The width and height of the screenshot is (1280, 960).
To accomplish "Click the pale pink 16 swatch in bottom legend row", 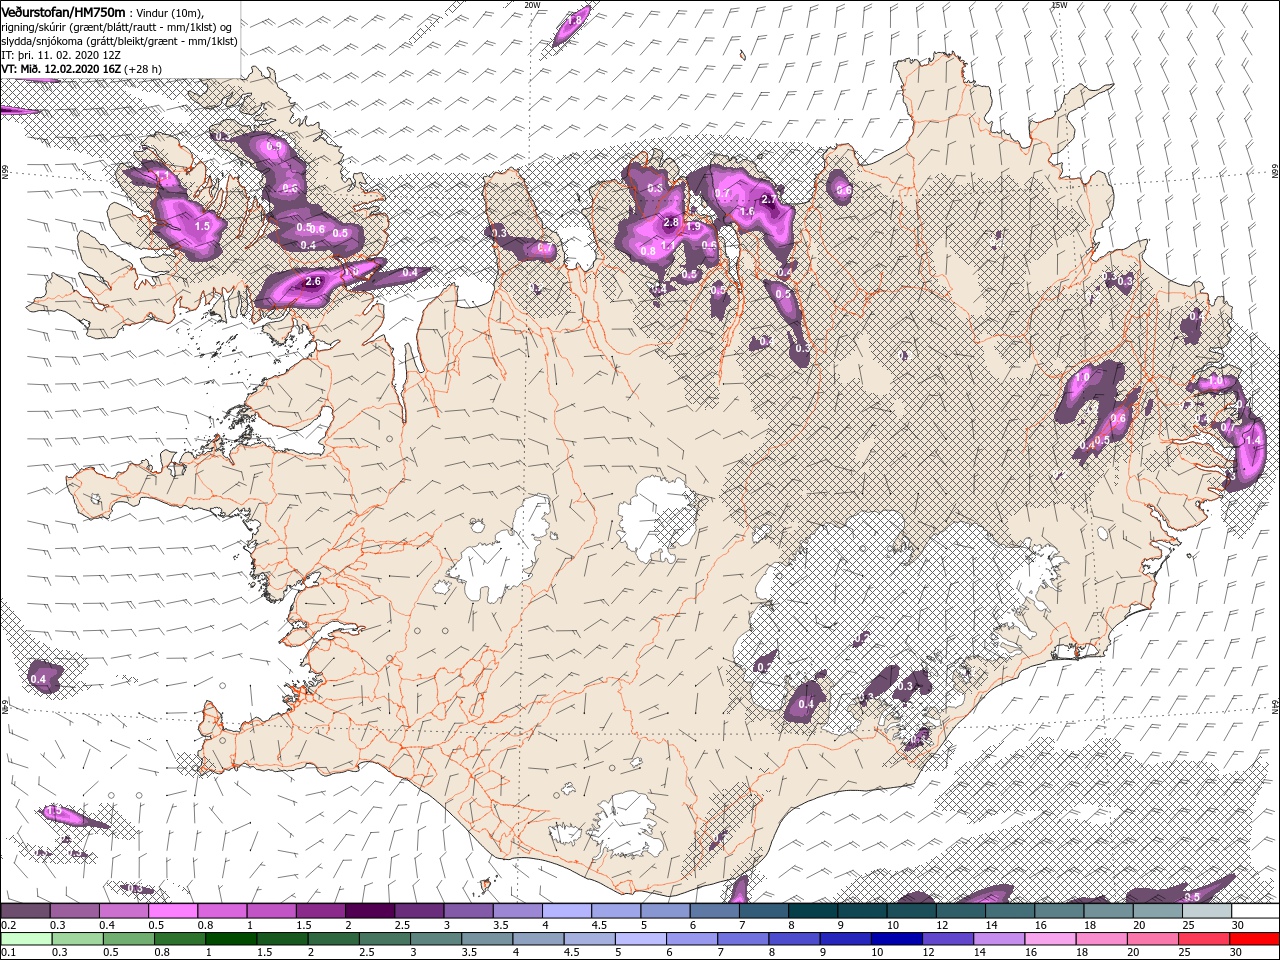I will (1048, 939).
